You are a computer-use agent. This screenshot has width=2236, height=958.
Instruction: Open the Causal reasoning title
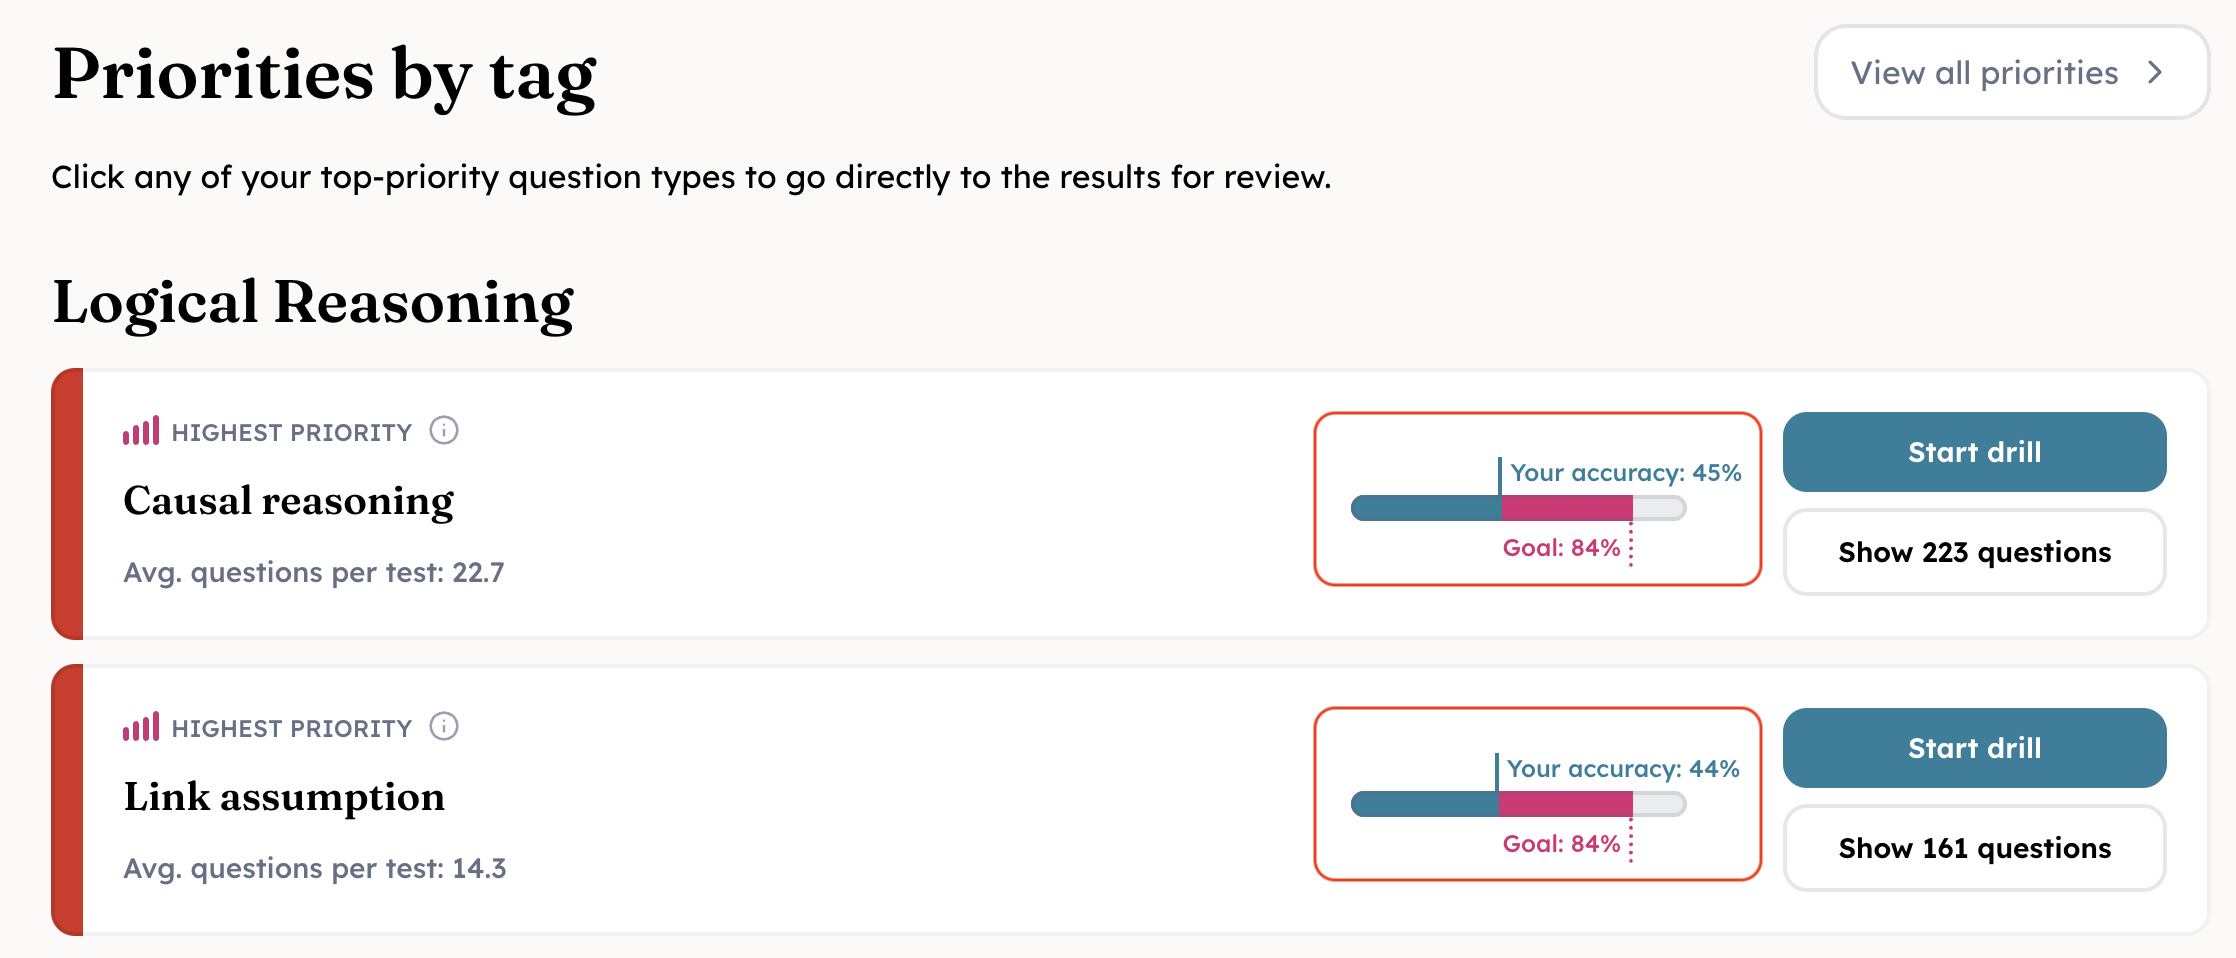(288, 500)
